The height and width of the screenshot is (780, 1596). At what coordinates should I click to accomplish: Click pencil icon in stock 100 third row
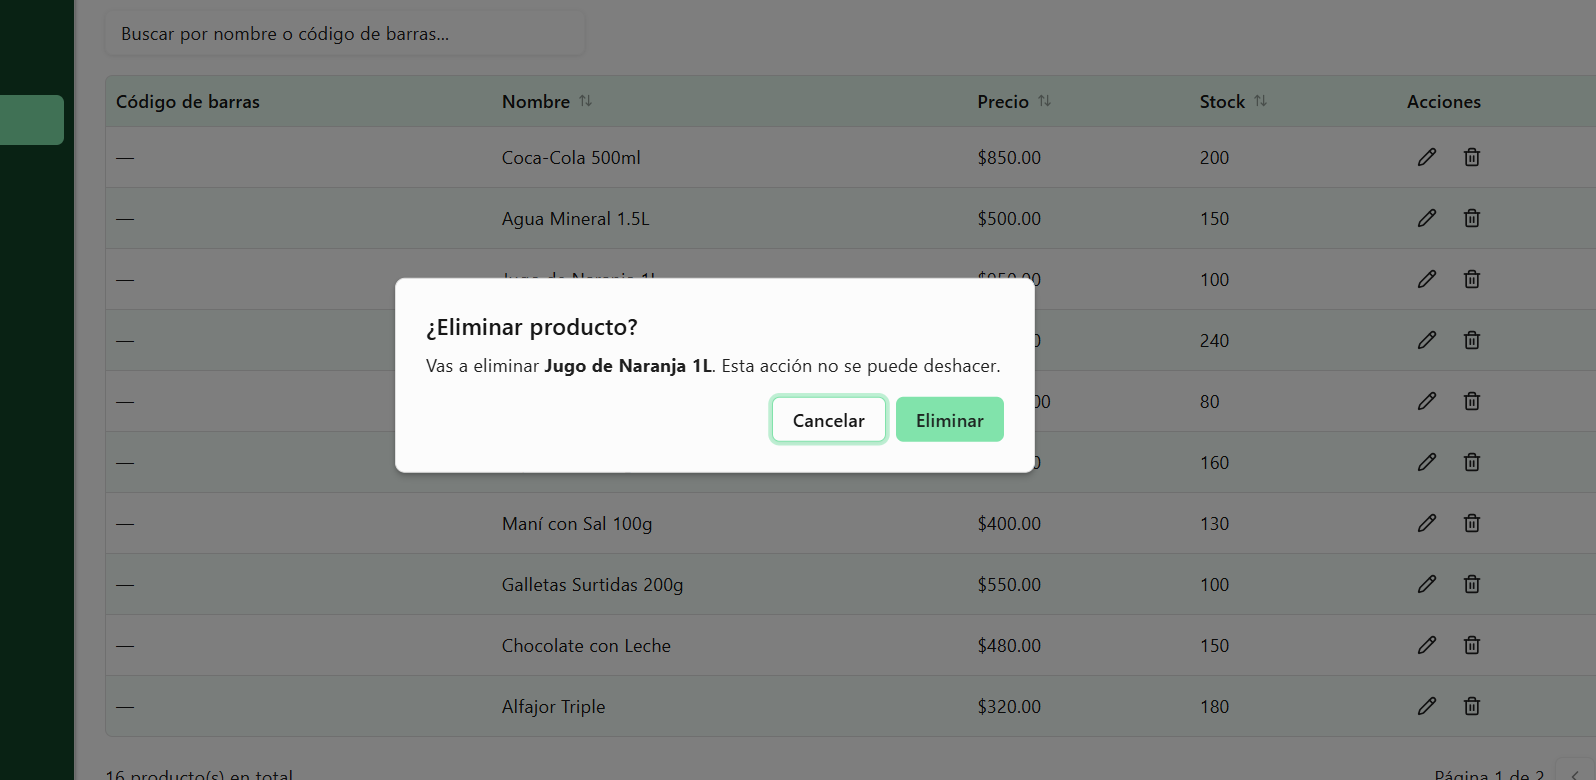click(x=1427, y=279)
